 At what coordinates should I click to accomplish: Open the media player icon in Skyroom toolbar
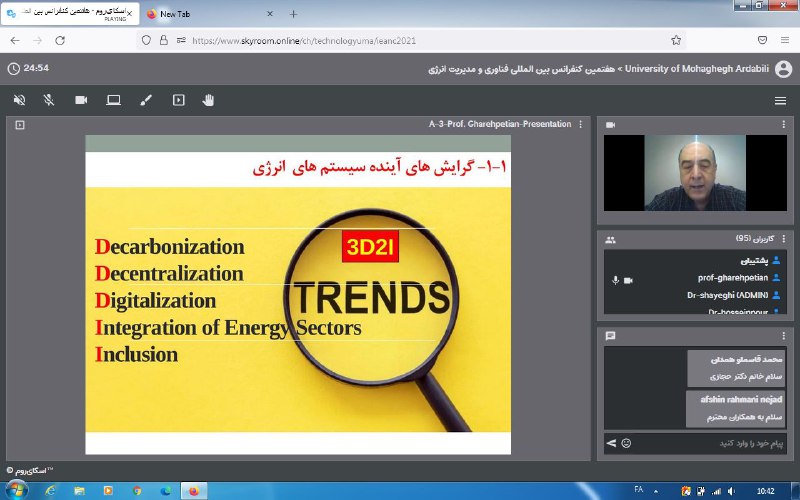click(179, 100)
